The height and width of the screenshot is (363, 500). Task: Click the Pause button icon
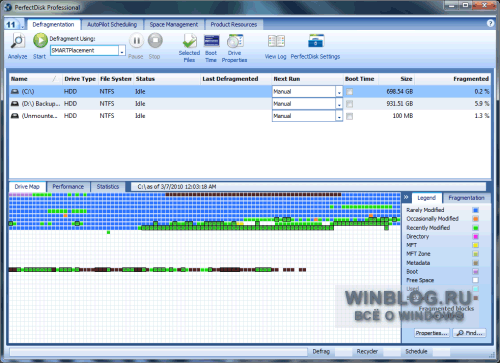coord(136,41)
